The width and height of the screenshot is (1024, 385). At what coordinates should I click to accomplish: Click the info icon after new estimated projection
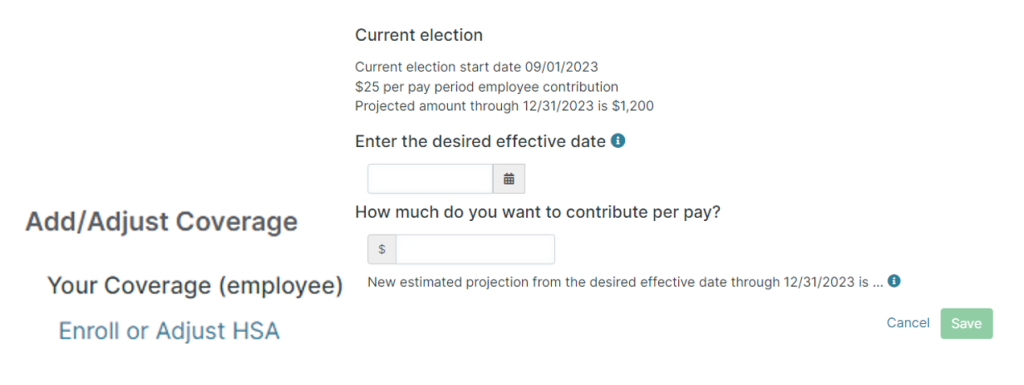point(894,281)
